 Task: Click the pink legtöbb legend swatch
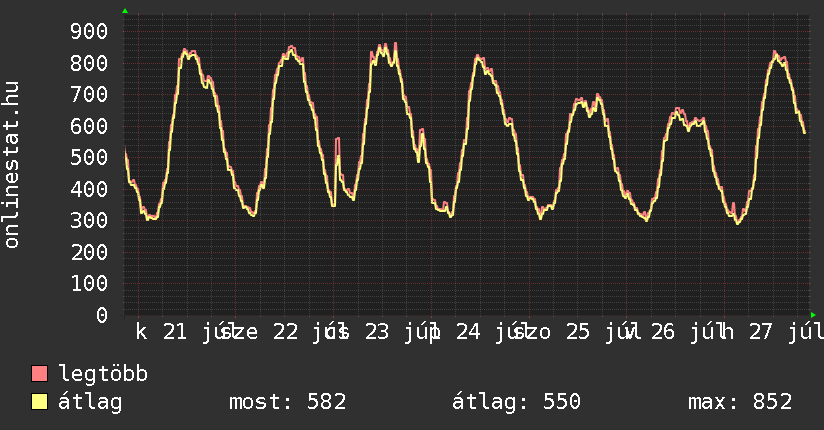(39, 373)
